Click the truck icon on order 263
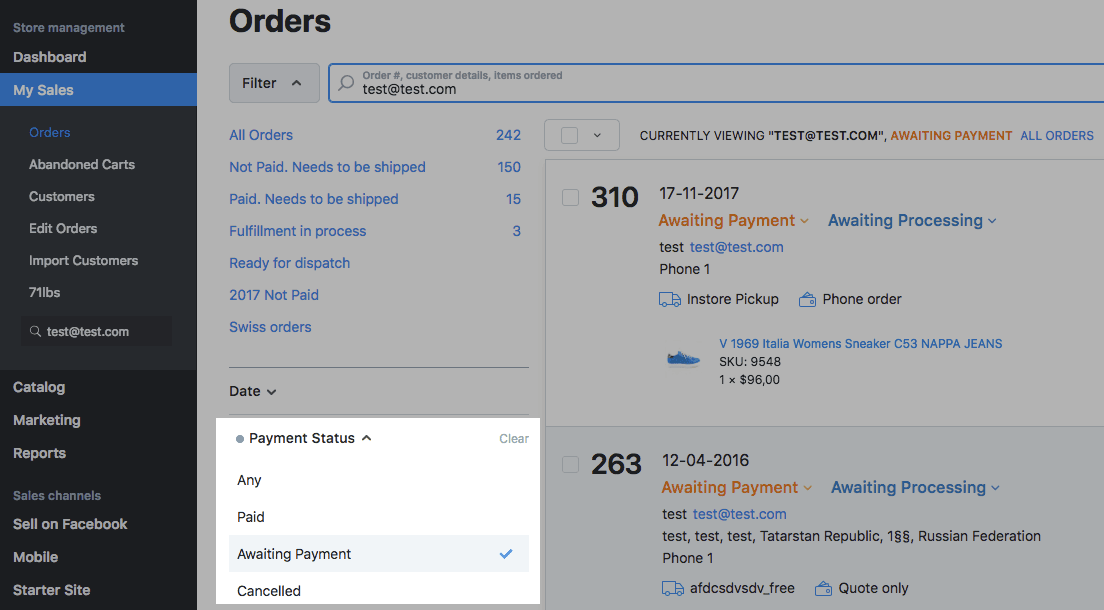 pyautogui.click(x=673, y=588)
